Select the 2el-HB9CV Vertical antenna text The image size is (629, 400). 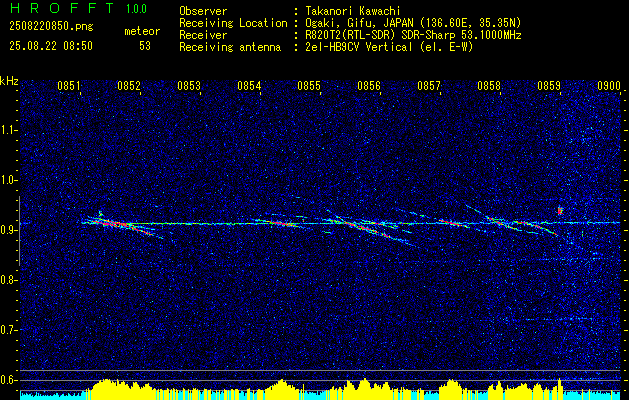tap(388, 47)
